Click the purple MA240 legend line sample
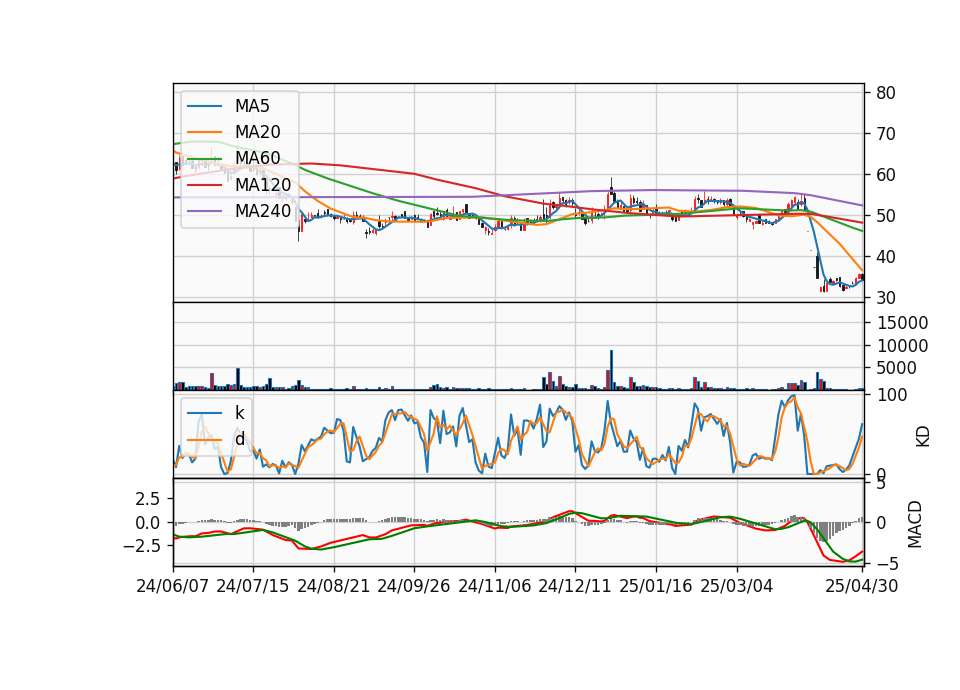Image resolution: width=960 pixels, height=690 pixels. pyautogui.click(x=204, y=211)
